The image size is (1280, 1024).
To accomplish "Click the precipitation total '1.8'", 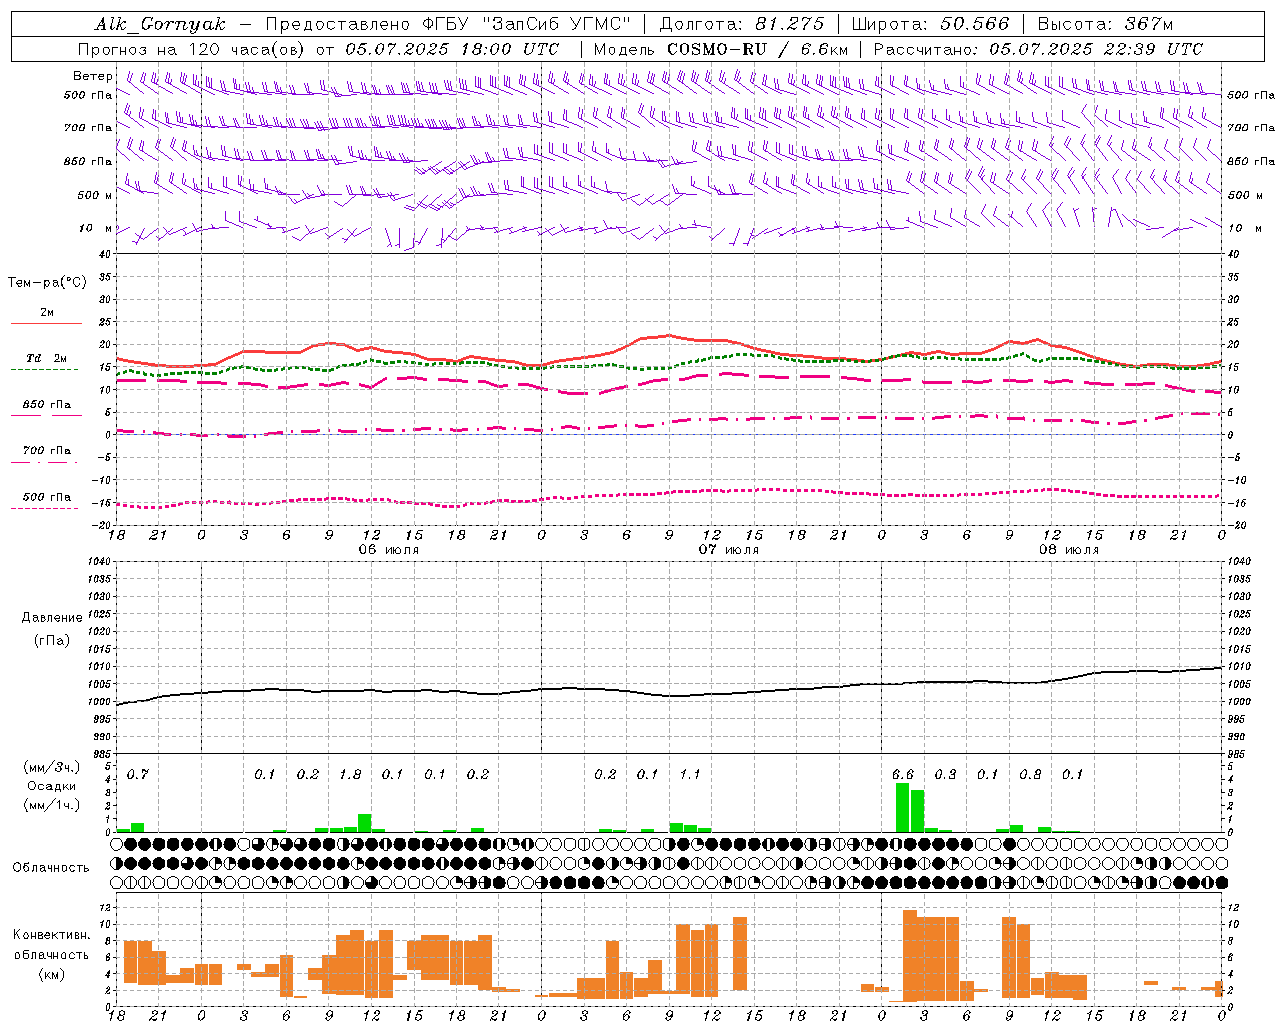I will [x=350, y=775].
